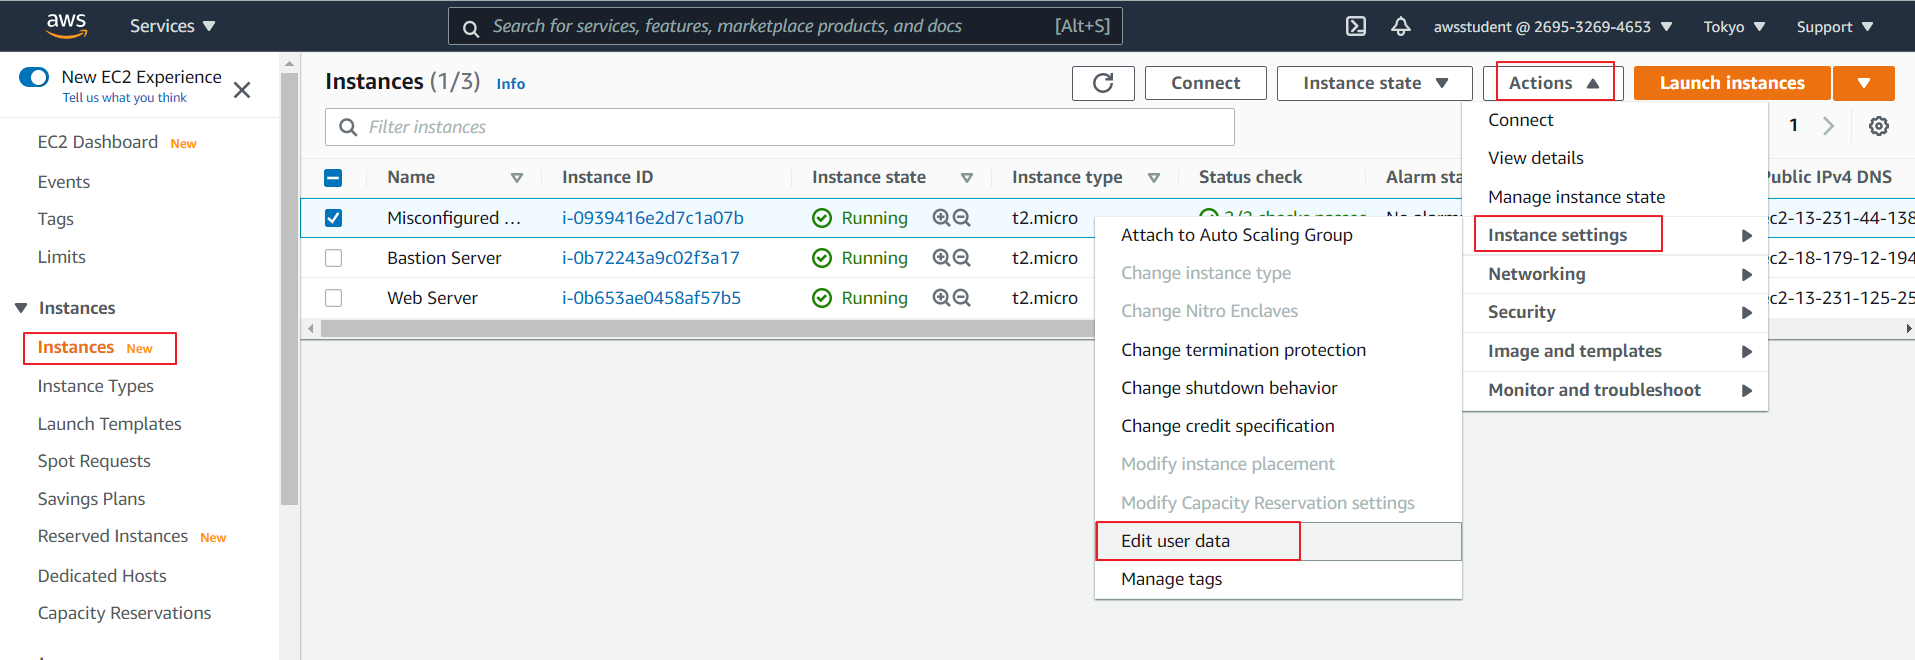Open instance i-0939416e2d7c1a07b link
Image resolution: width=1915 pixels, height=660 pixels.
pyautogui.click(x=653, y=218)
